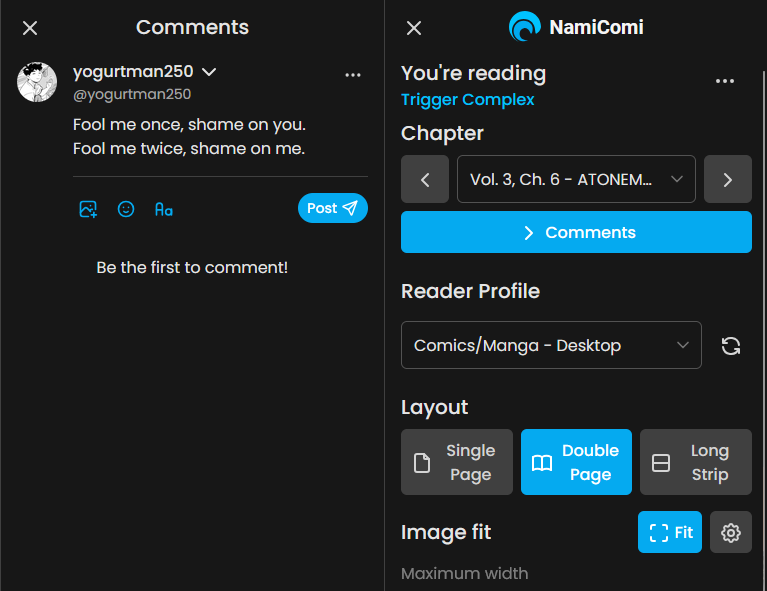Image resolution: width=767 pixels, height=591 pixels.
Task: Open the emoji picker icon
Action: tap(126, 209)
